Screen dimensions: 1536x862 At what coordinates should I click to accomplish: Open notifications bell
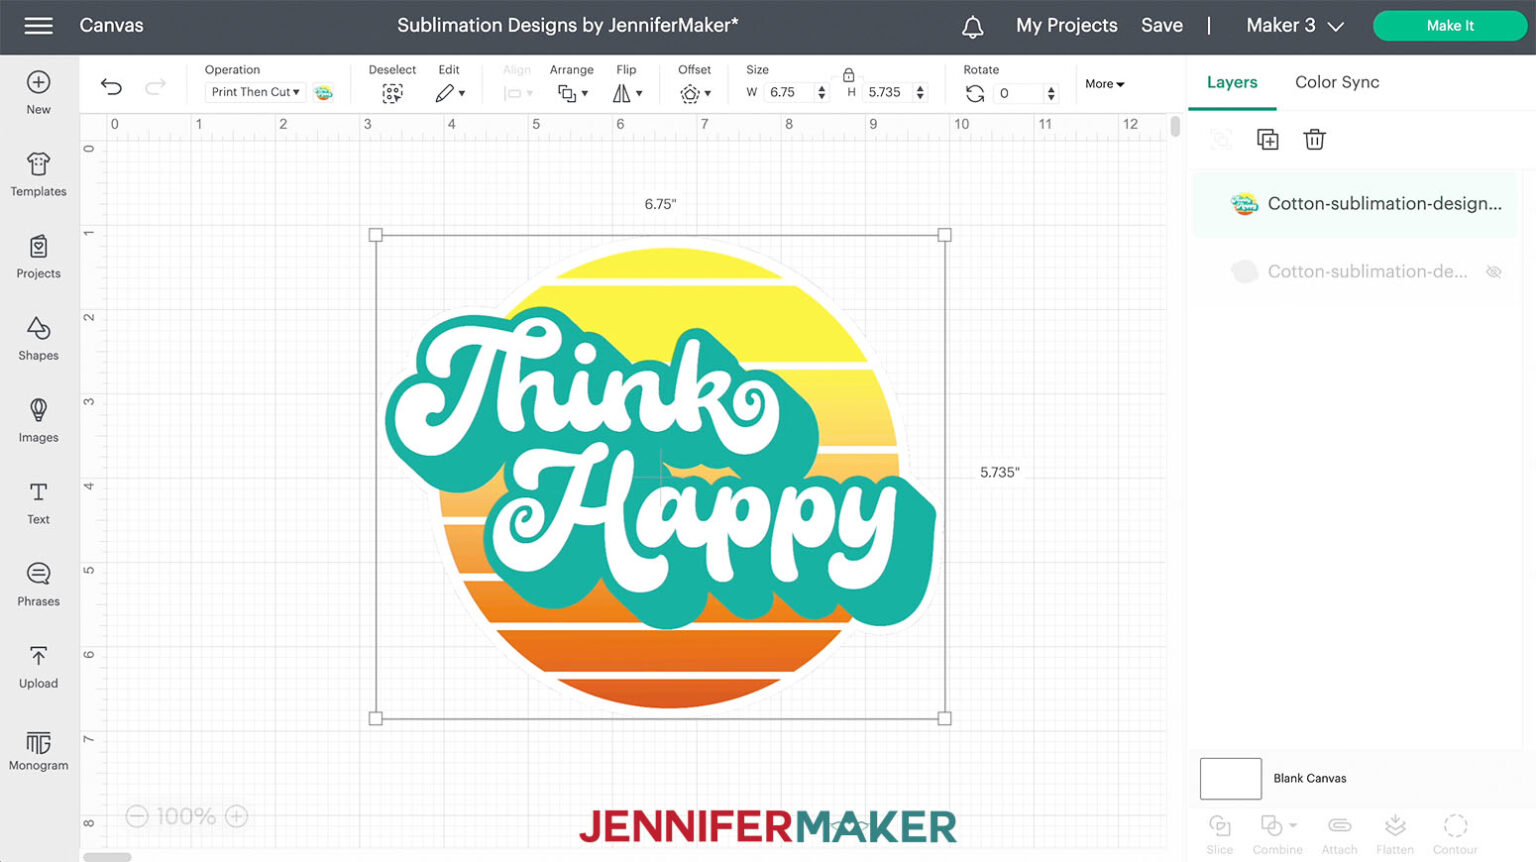point(972,27)
